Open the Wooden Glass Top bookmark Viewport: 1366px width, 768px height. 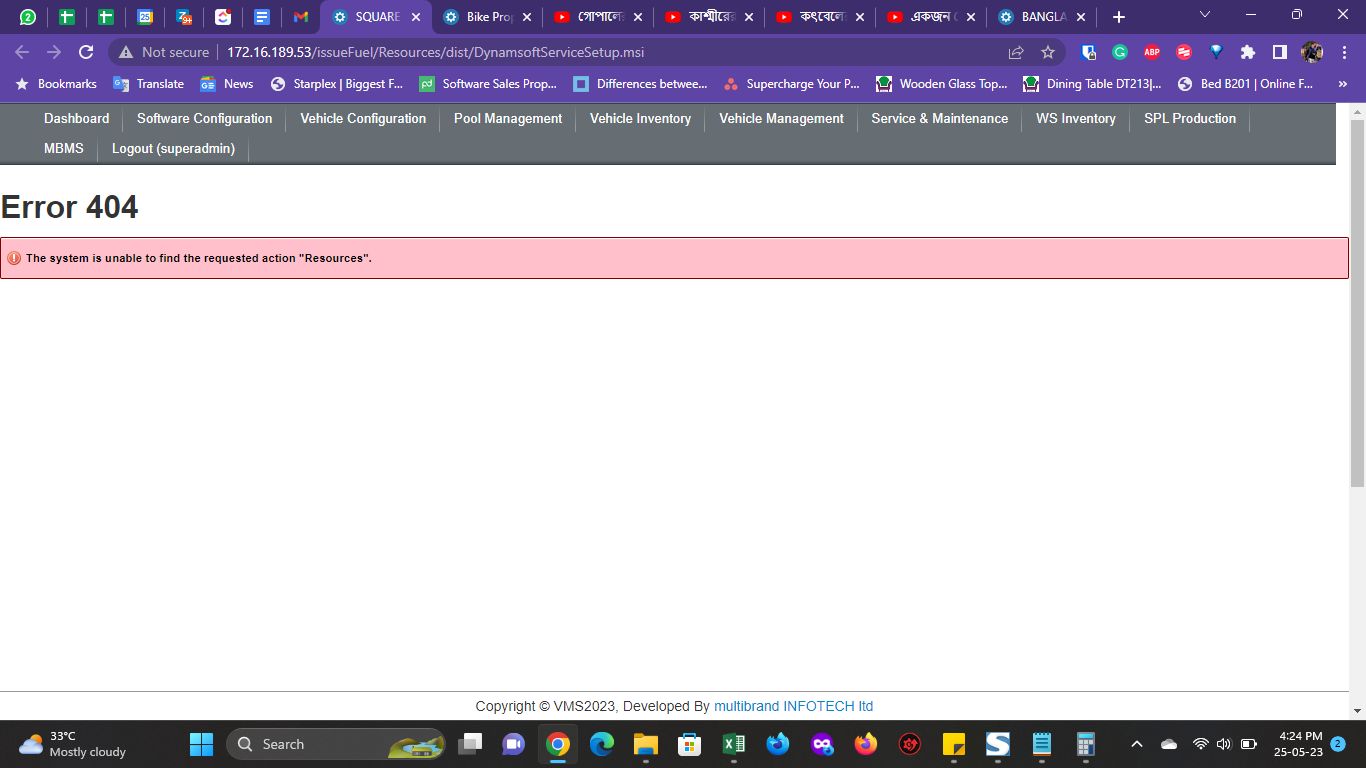tap(942, 84)
